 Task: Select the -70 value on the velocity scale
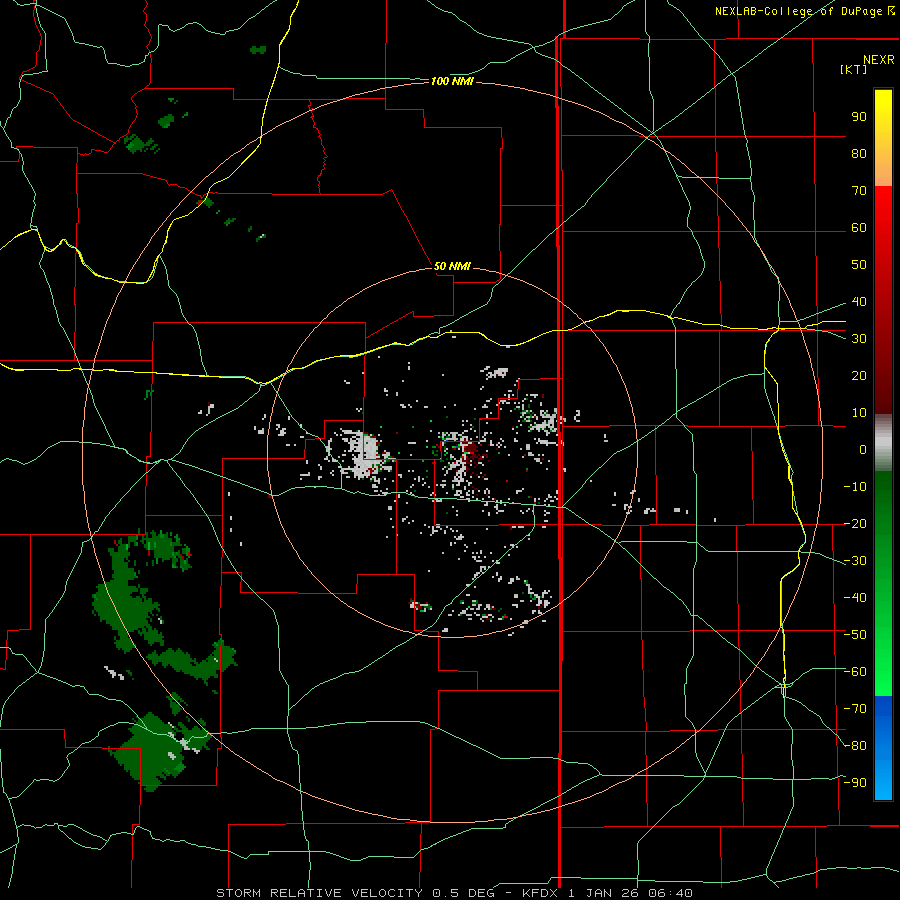[855, 708]
